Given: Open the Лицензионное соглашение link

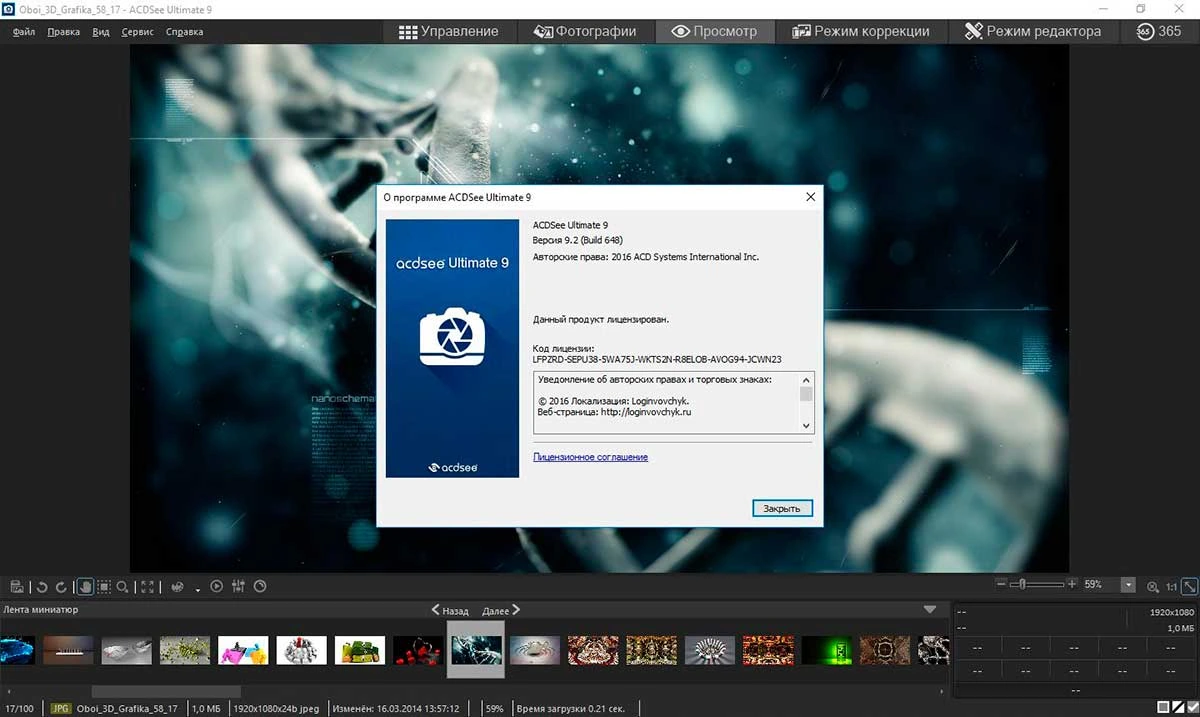Looking at the screenshot, I should (590, 457).
